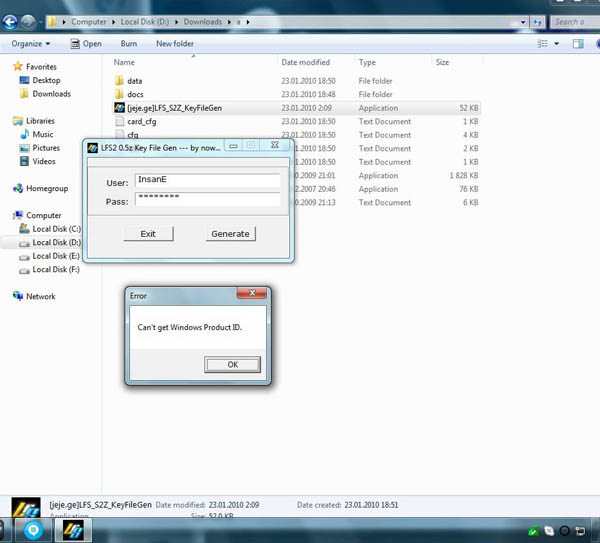Select the docs folder icon
This screenshot has height=543, width=600.
pyautogui.click(x=119, y=94)
